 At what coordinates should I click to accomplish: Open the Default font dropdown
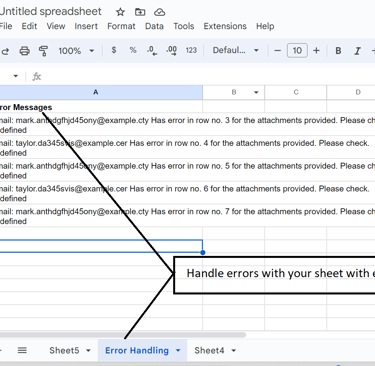(x=236, y=50)
